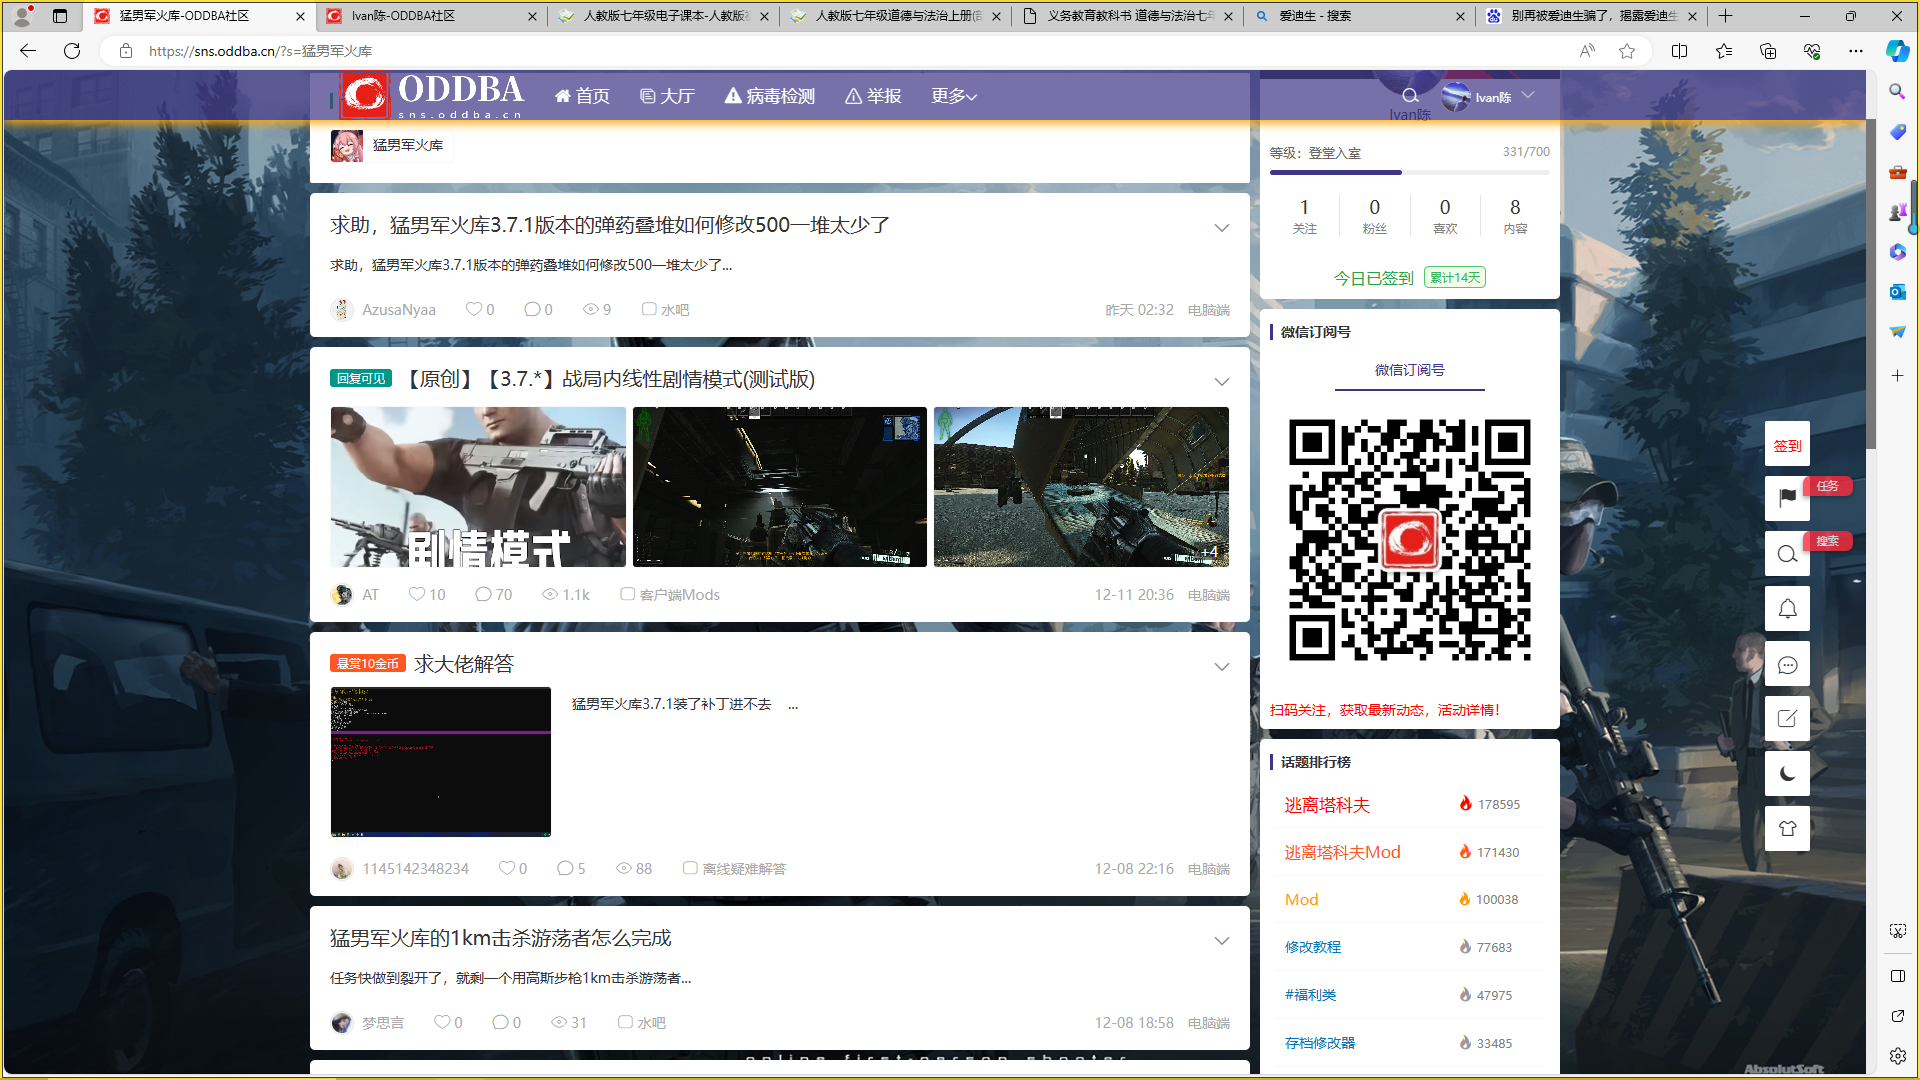Like the AT plot-mode post heart icon
Viewport: 1920px width, 1080px height.
point(416,594)
